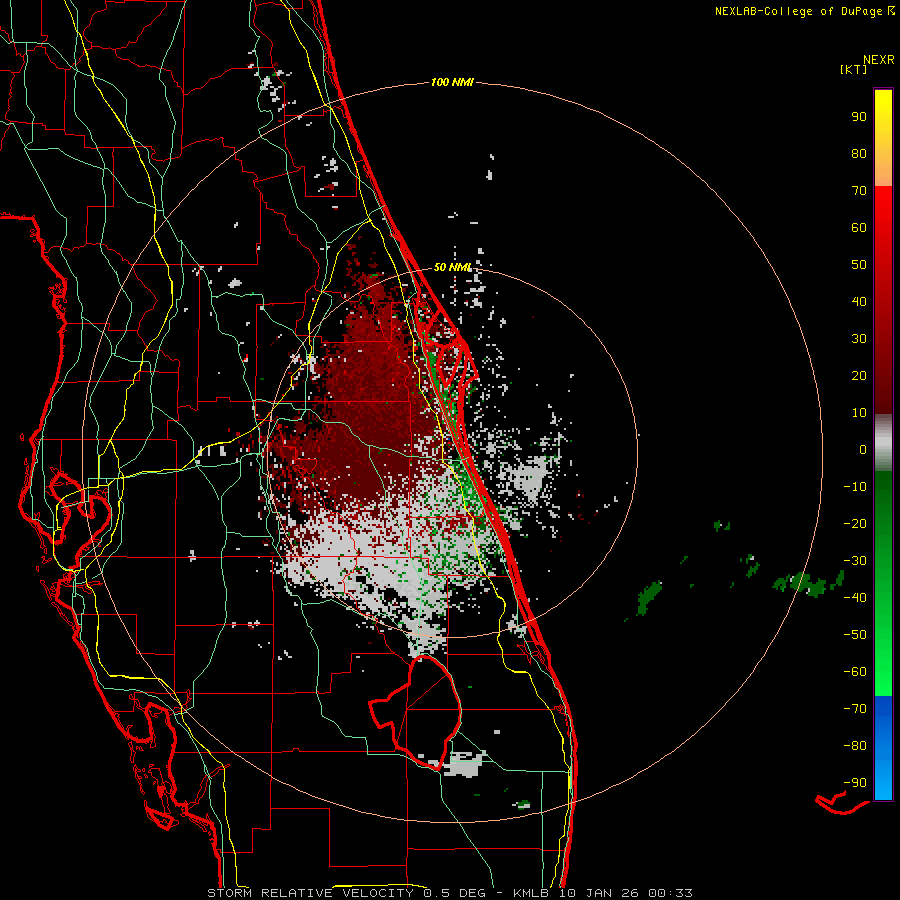Click the [KT] units label
This screenshot has height=900, width=900.
click(853, 69)
